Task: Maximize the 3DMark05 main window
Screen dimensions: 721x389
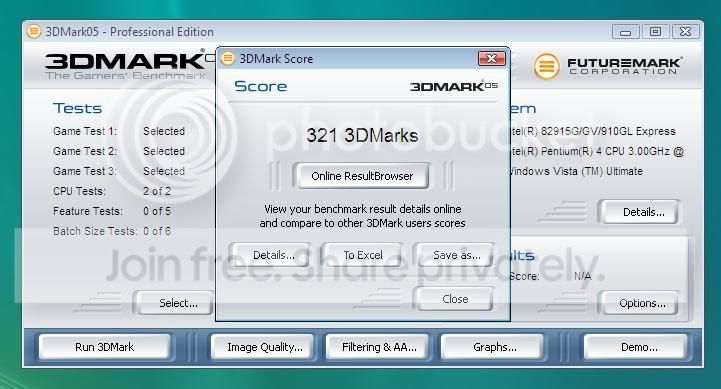Action: (x=655, y=32)
